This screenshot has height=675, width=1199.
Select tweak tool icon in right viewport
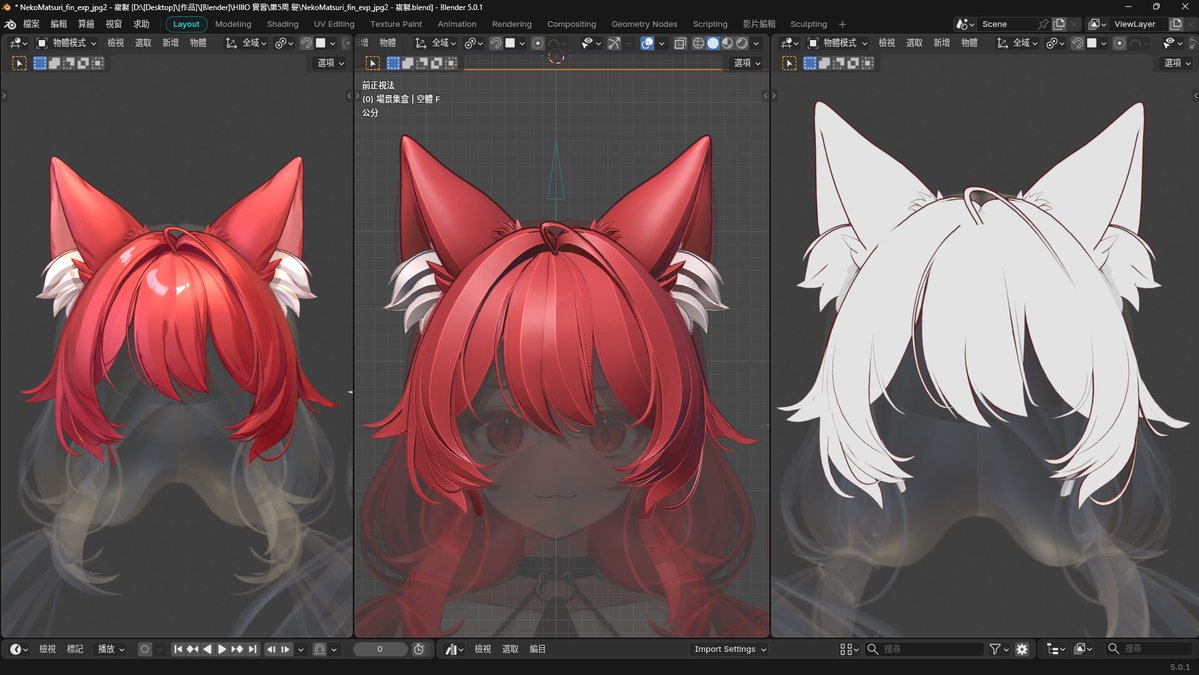pyautogui.click(x=789, y=63)
